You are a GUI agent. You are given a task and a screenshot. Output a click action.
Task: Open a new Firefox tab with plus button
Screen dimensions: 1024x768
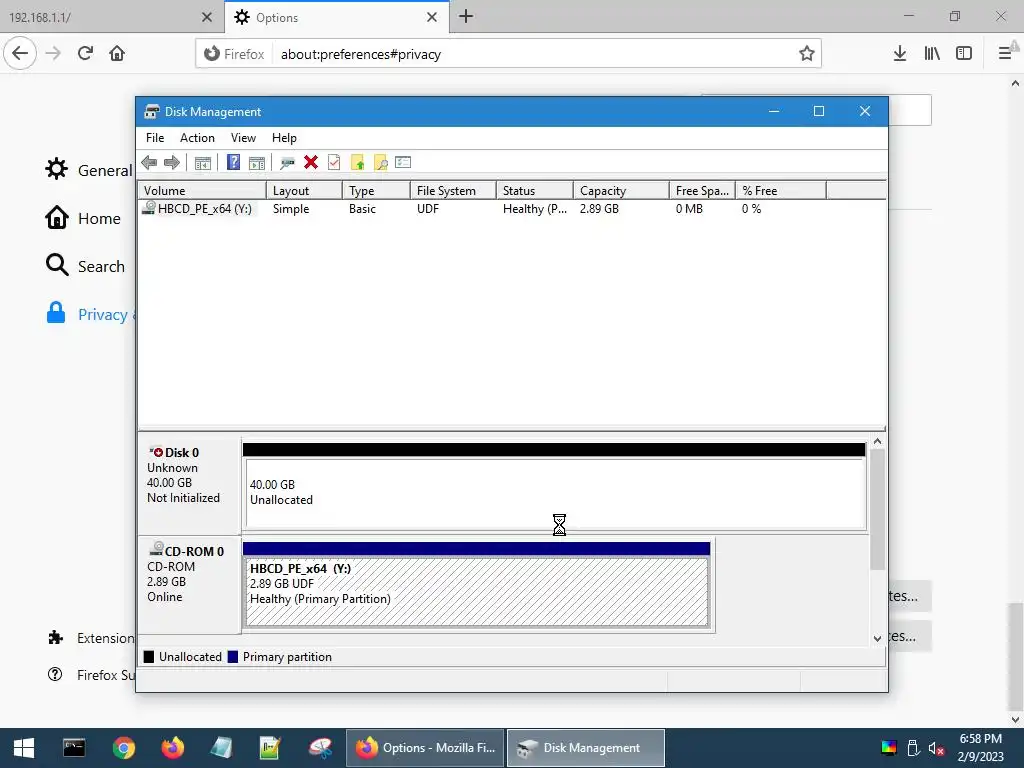pyautogui.click(x=466, y=17)
